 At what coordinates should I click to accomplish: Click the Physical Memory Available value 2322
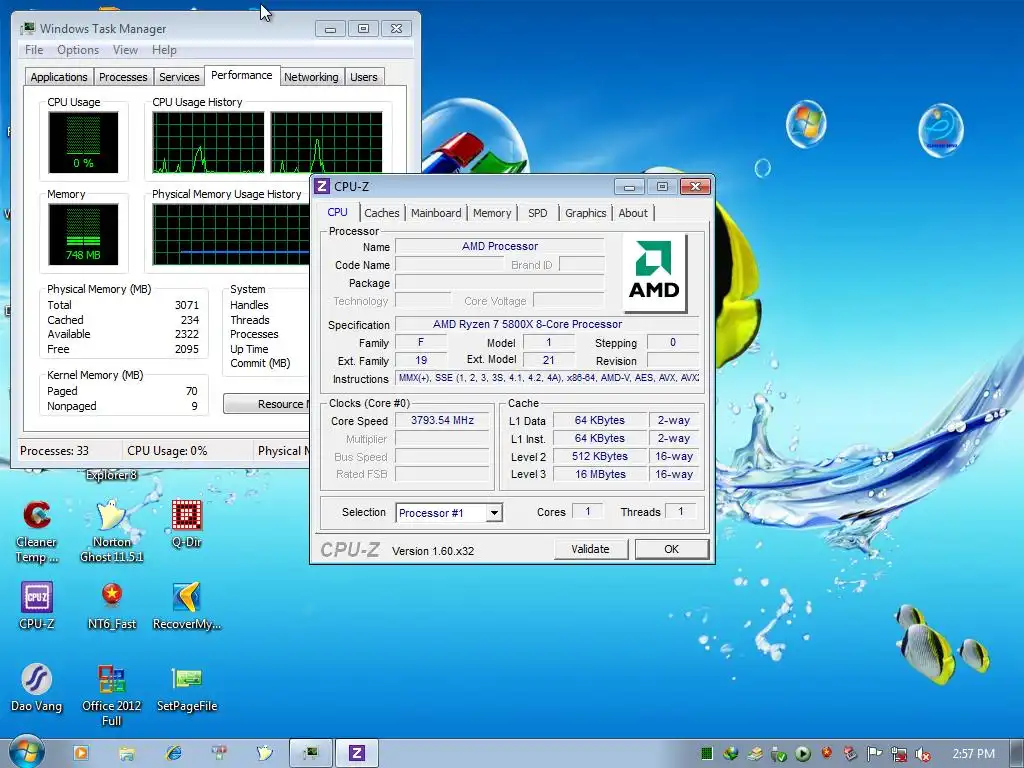(187, 334)
